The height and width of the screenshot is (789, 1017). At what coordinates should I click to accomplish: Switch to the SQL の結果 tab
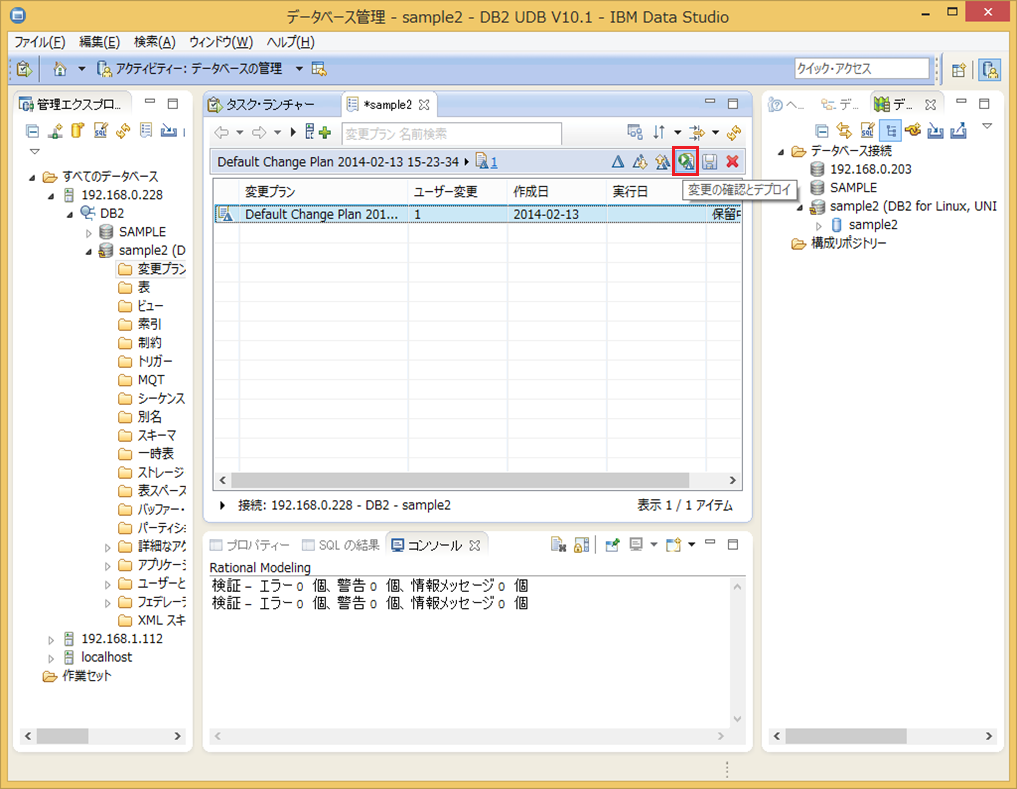341,545
